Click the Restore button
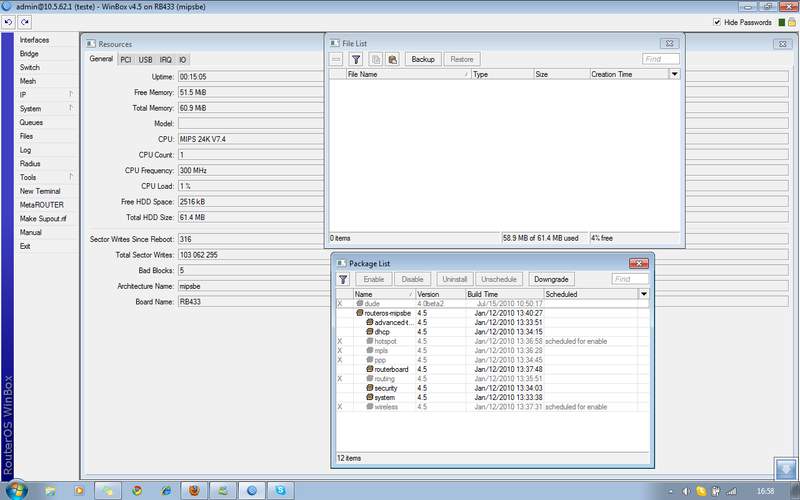 [462, 59]
